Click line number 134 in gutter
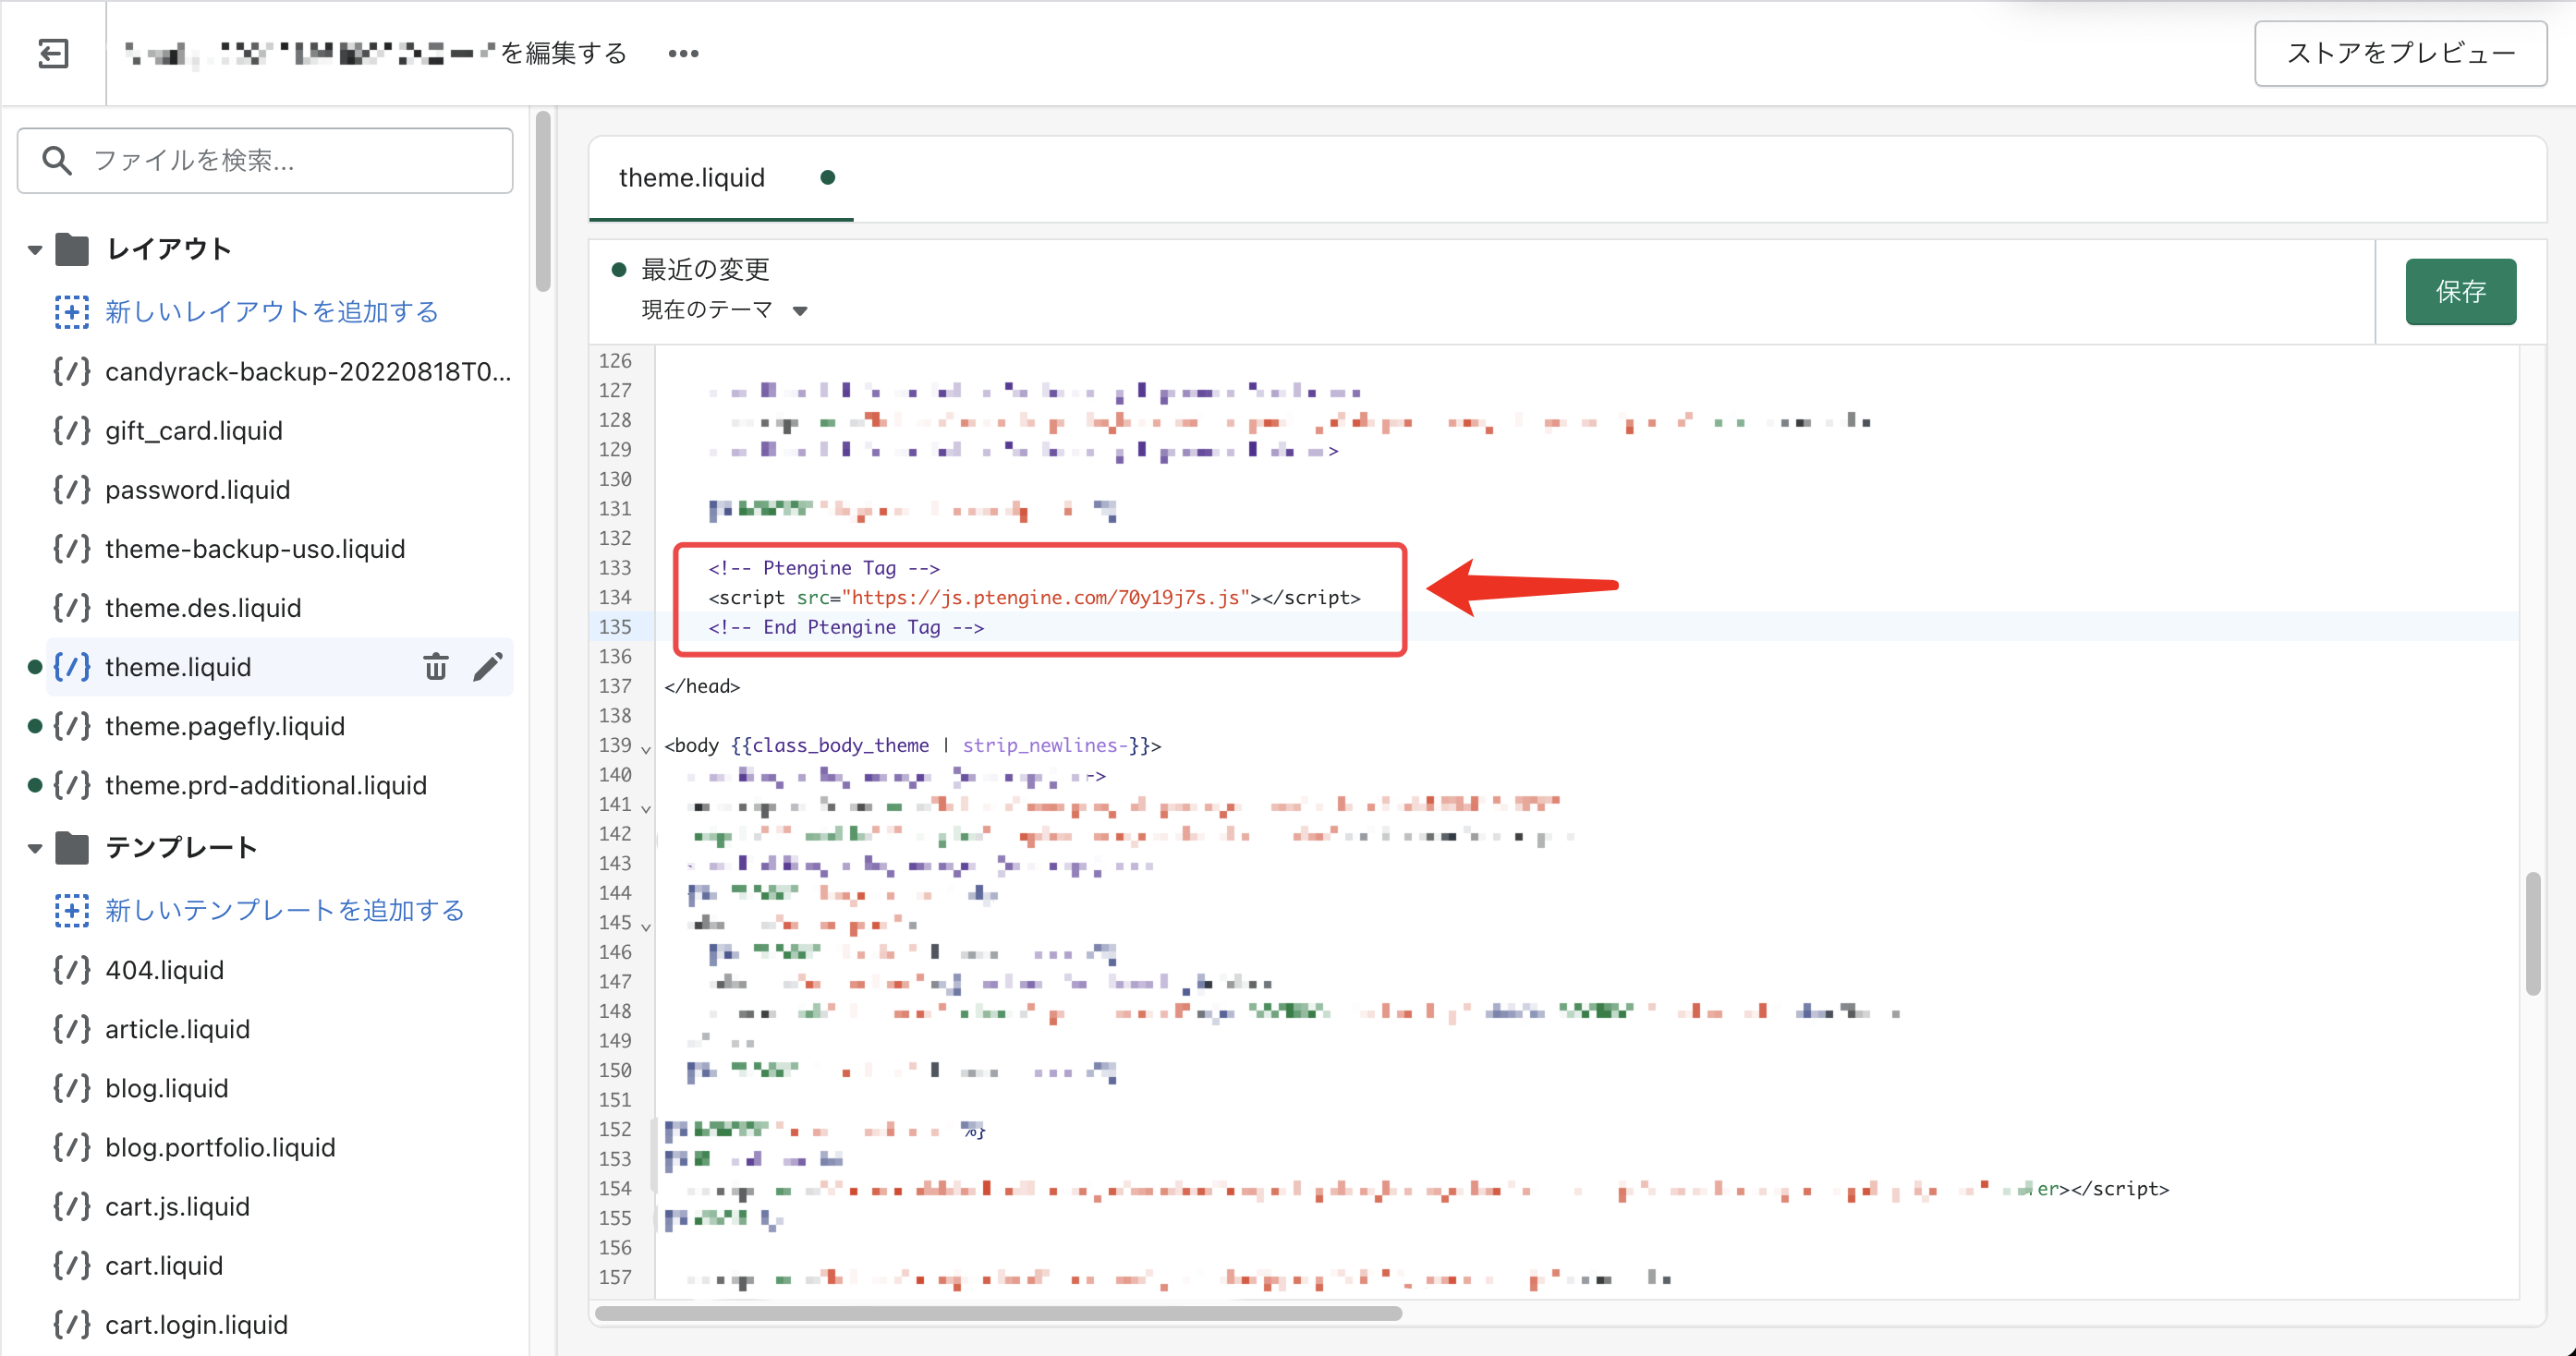Image resolution: width=2576 pixels, height=1356 pixels. point(615,597)
